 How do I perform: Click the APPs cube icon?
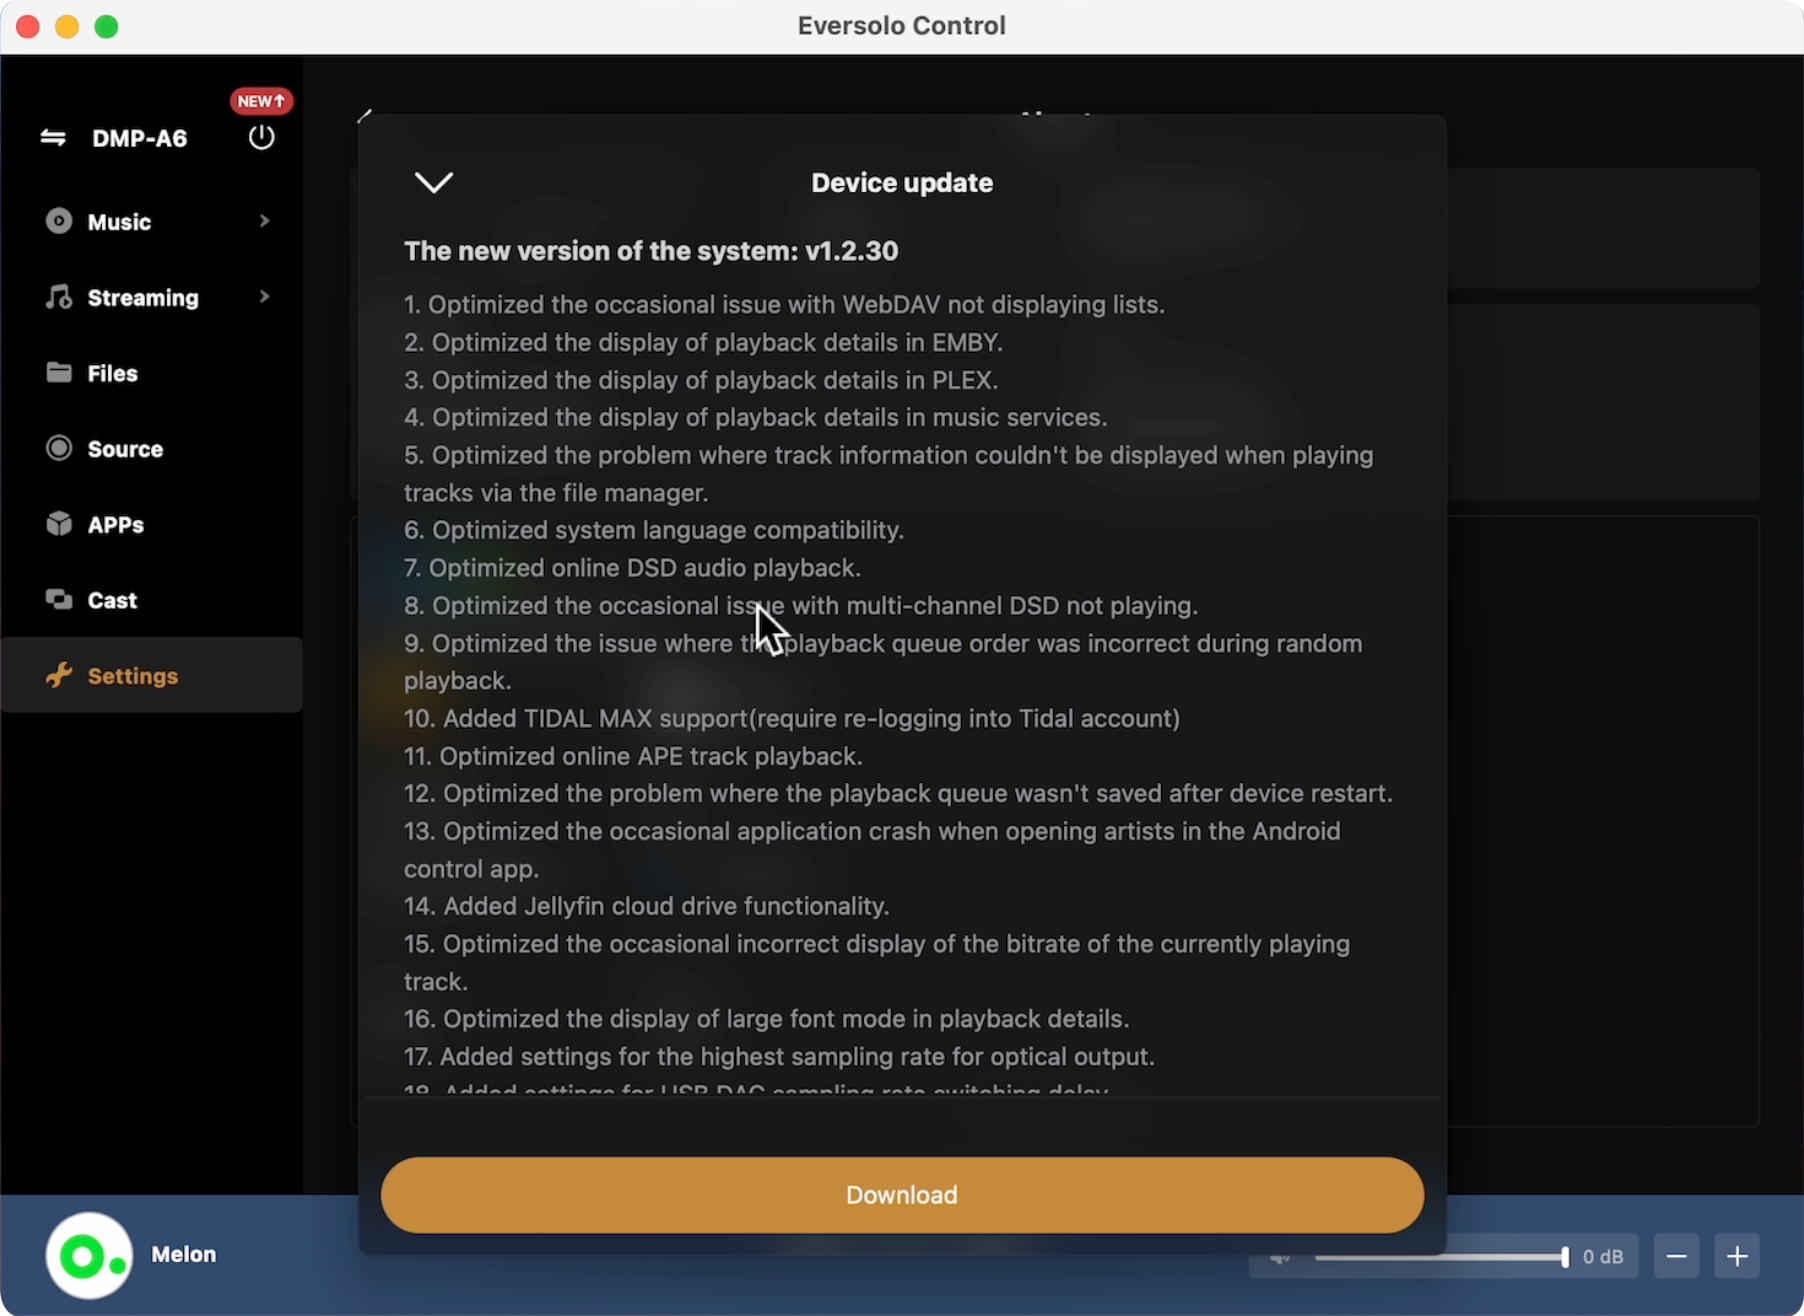click(59, 524)
